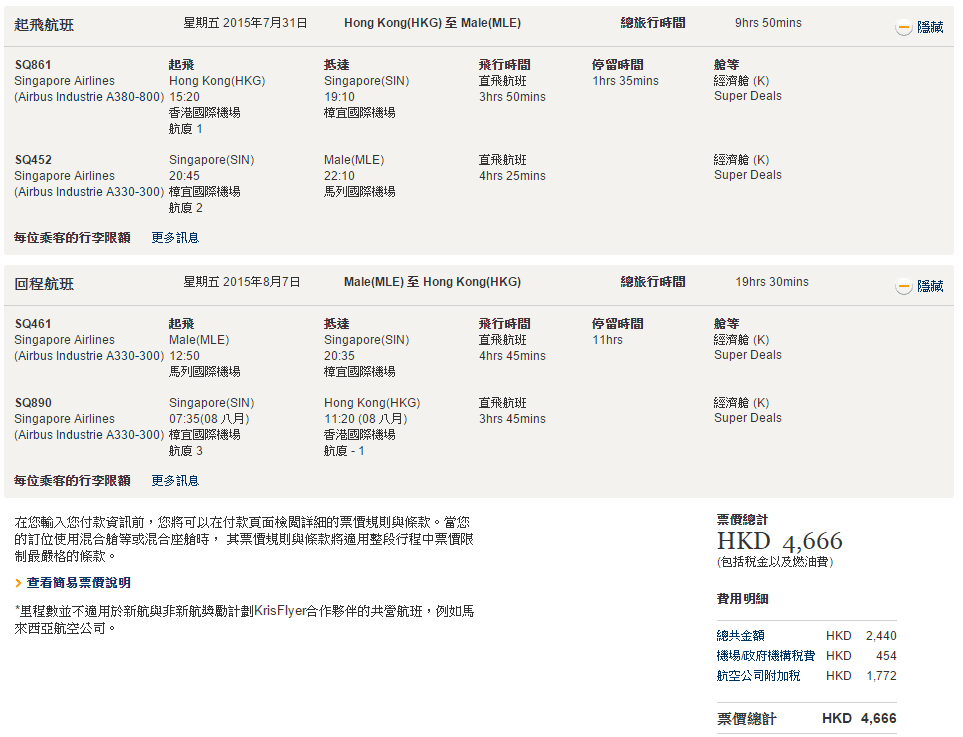Viewport: 963px width, 737px height.
Task: Click the large HKD 4,666 total fare
Action: click(x=779, y=542)
